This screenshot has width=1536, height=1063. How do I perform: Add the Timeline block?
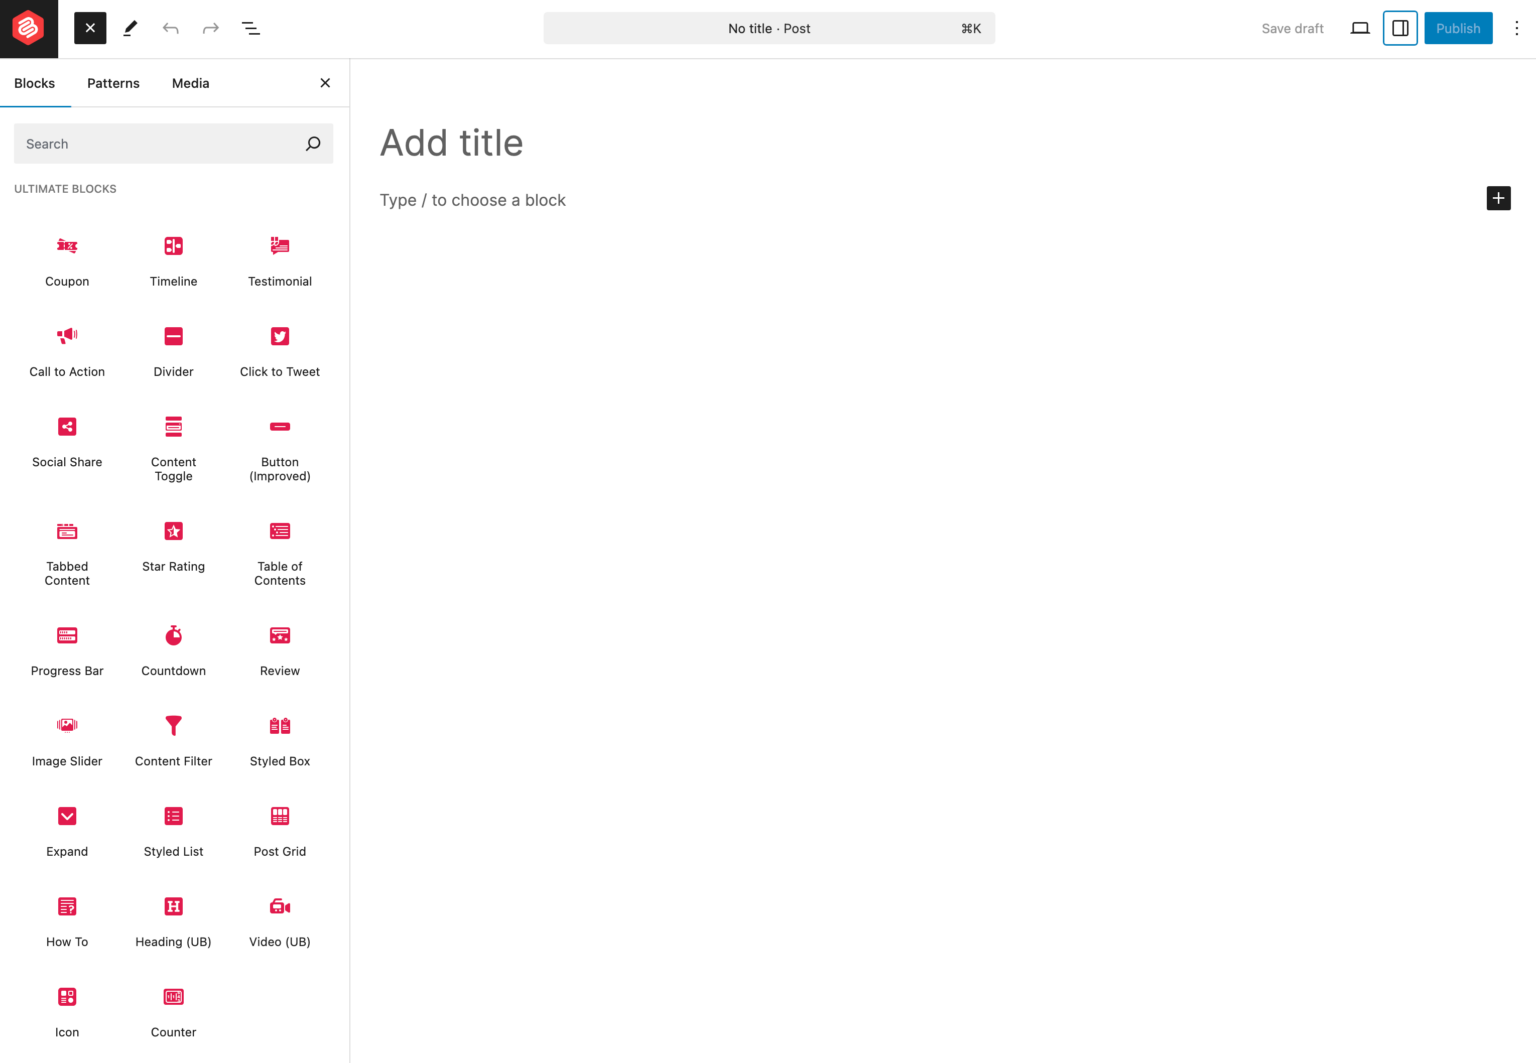[x=173, y=261]
